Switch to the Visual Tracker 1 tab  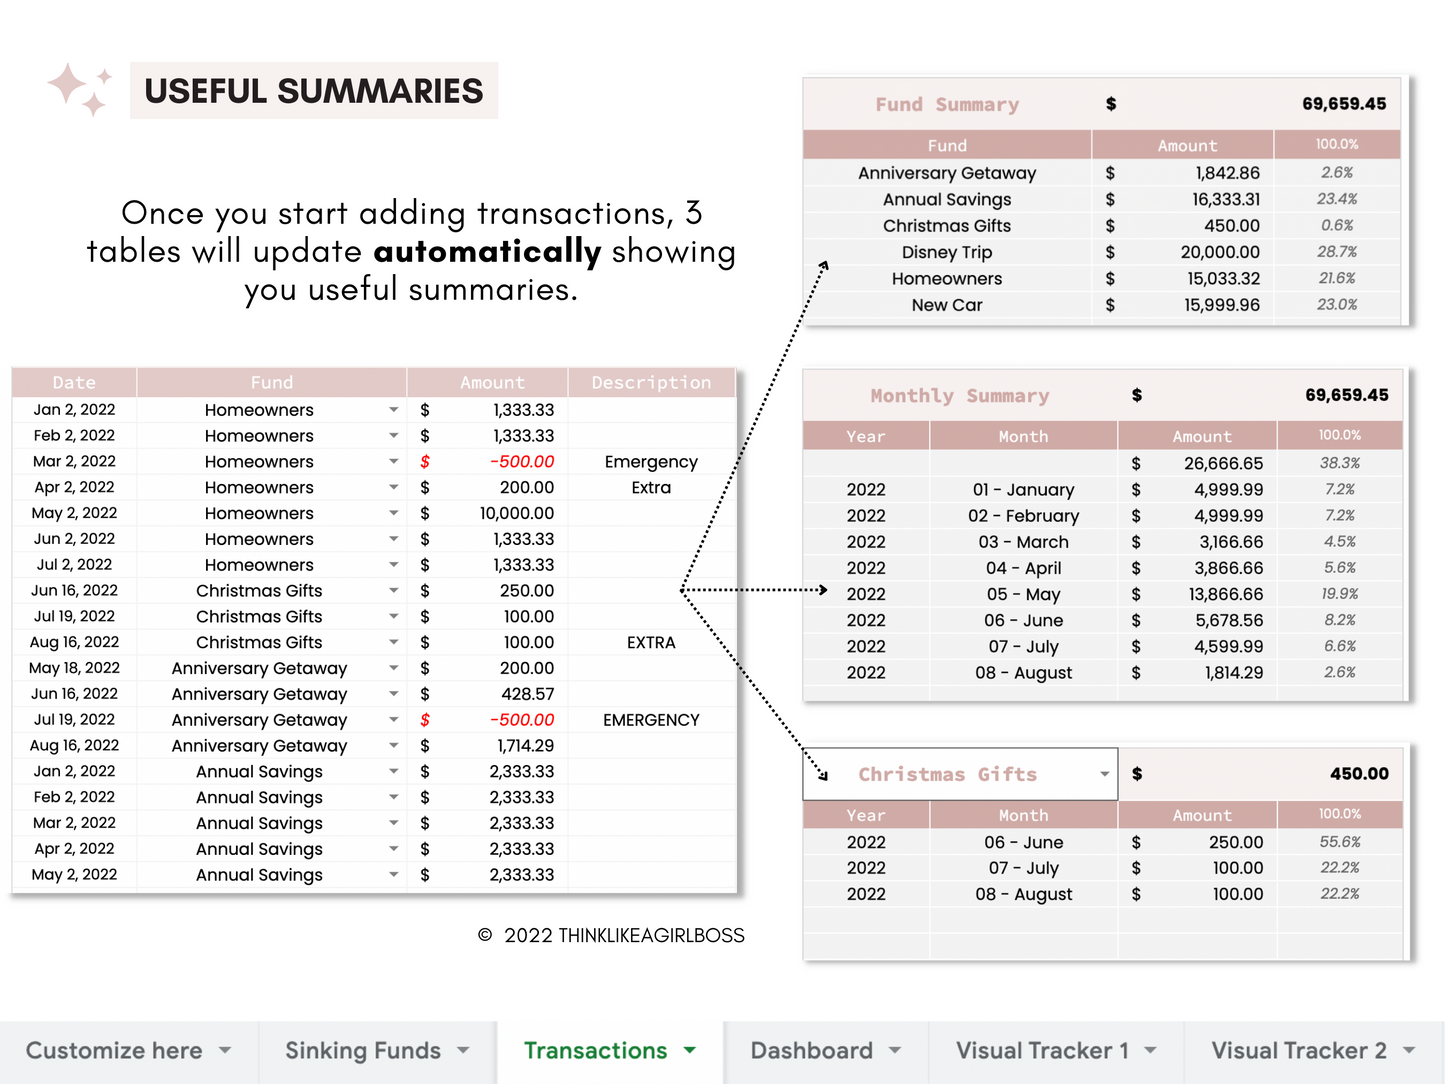(1043, 1050)
